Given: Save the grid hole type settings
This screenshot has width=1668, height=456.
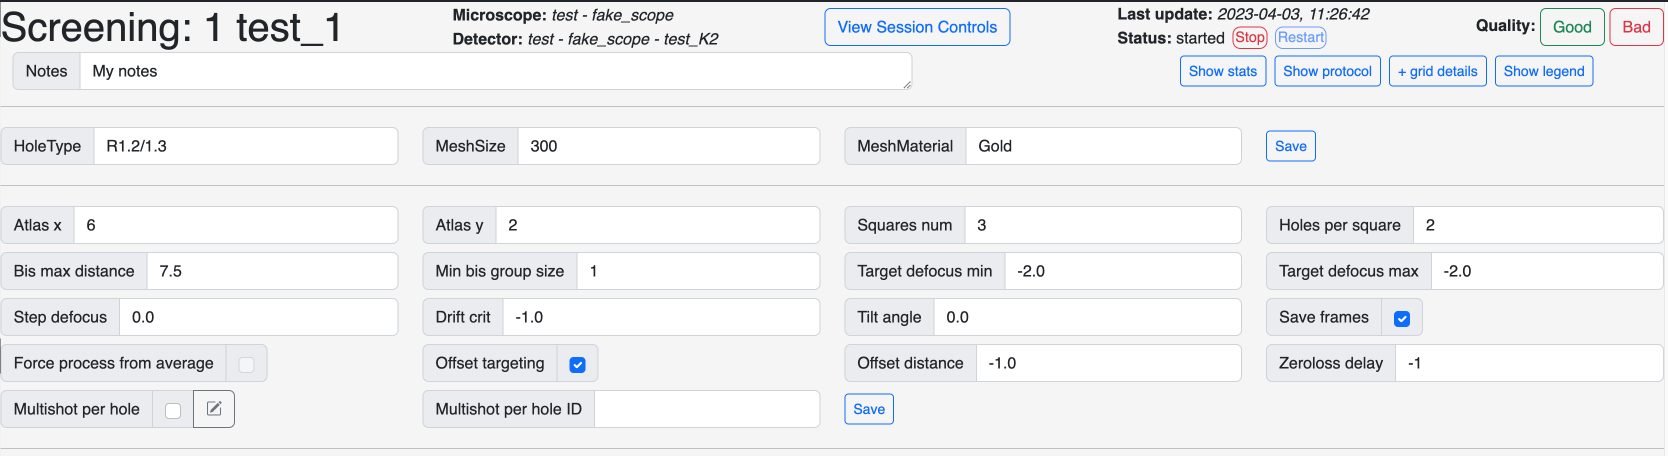Looking at the screenshot, I should [x=1290, y=146].
